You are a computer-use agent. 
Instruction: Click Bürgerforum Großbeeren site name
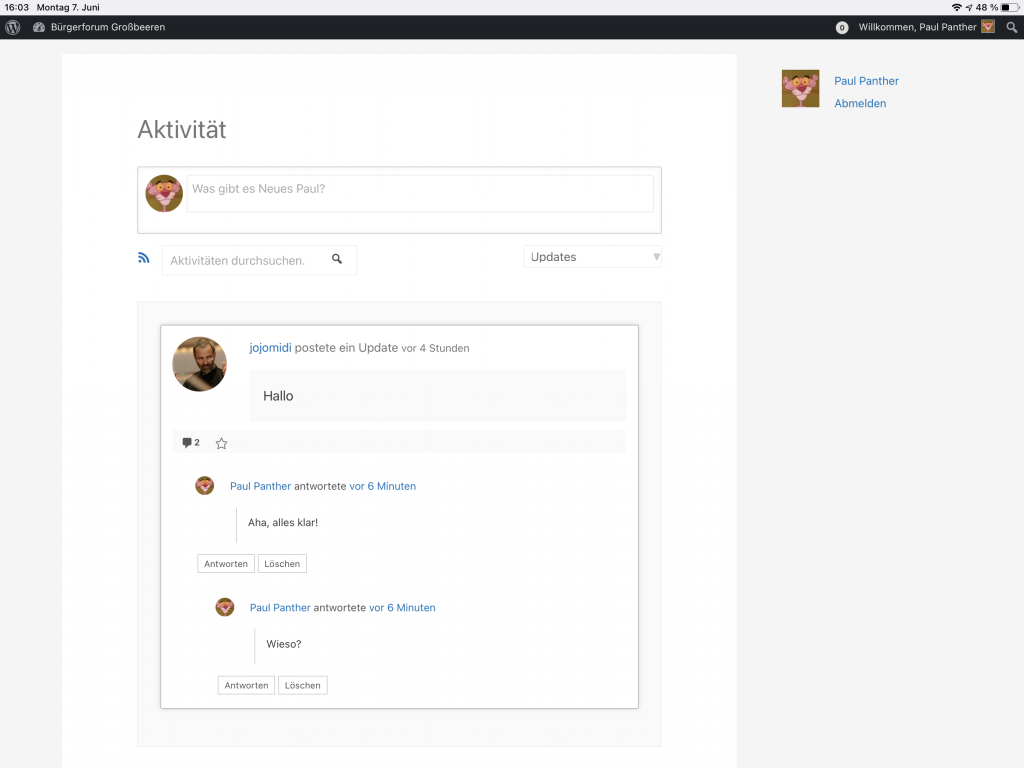coord(108,27)
